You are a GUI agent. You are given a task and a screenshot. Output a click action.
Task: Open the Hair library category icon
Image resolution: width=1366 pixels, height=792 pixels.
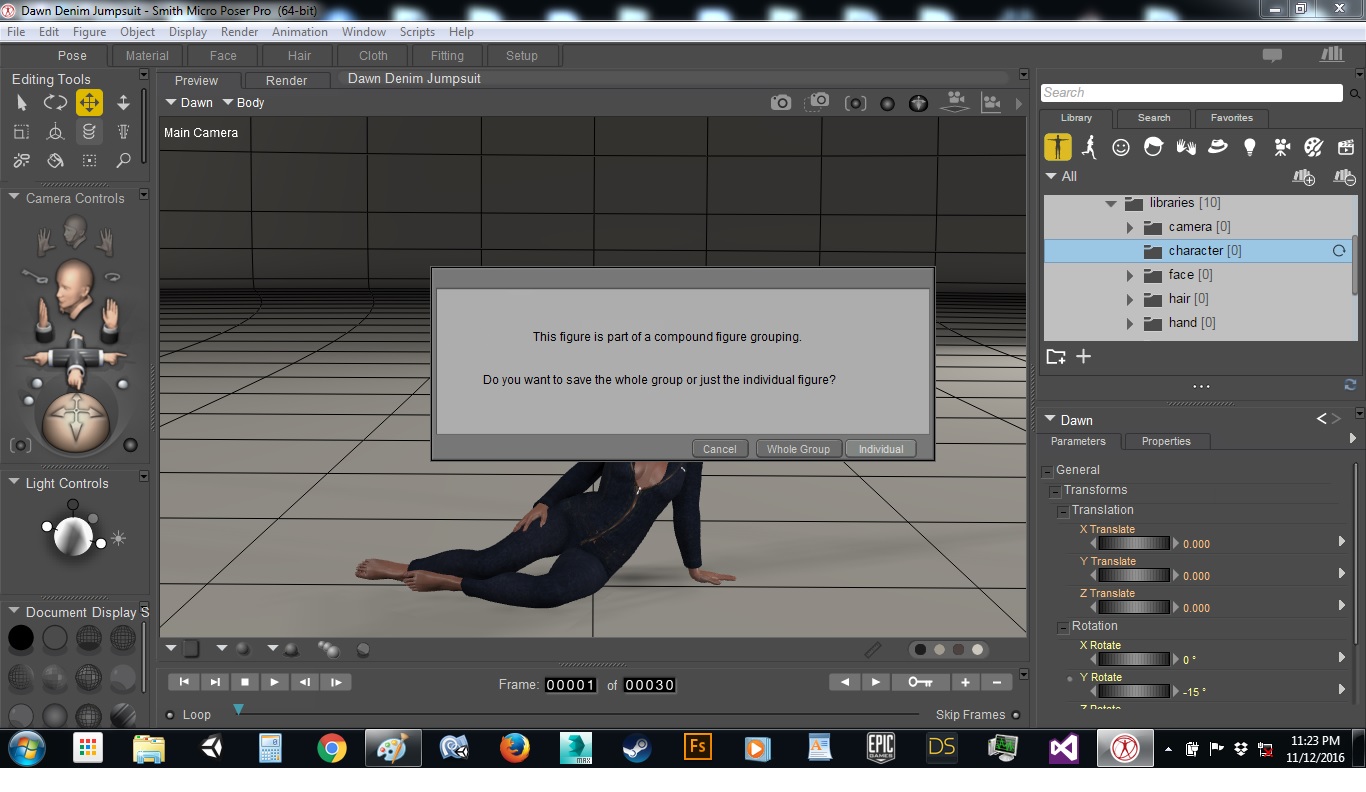(1153, 147)
